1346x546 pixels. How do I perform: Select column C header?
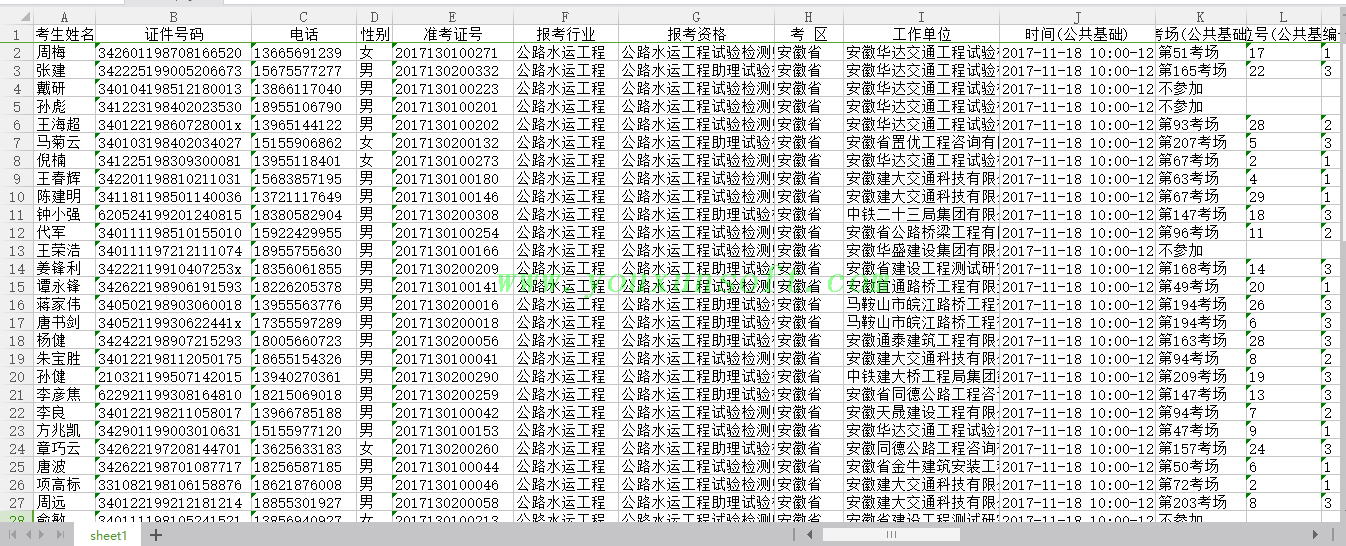point(303,17)
